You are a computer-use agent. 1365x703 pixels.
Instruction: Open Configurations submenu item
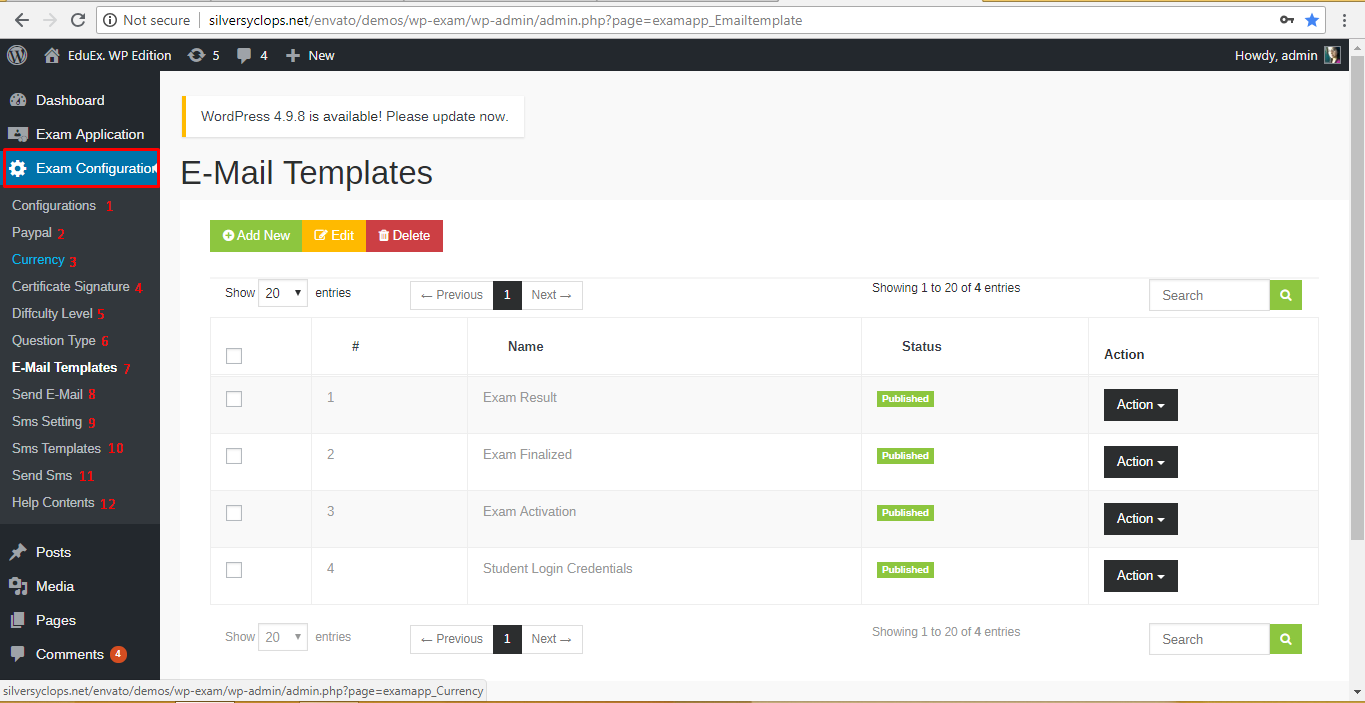pos(54,205)
